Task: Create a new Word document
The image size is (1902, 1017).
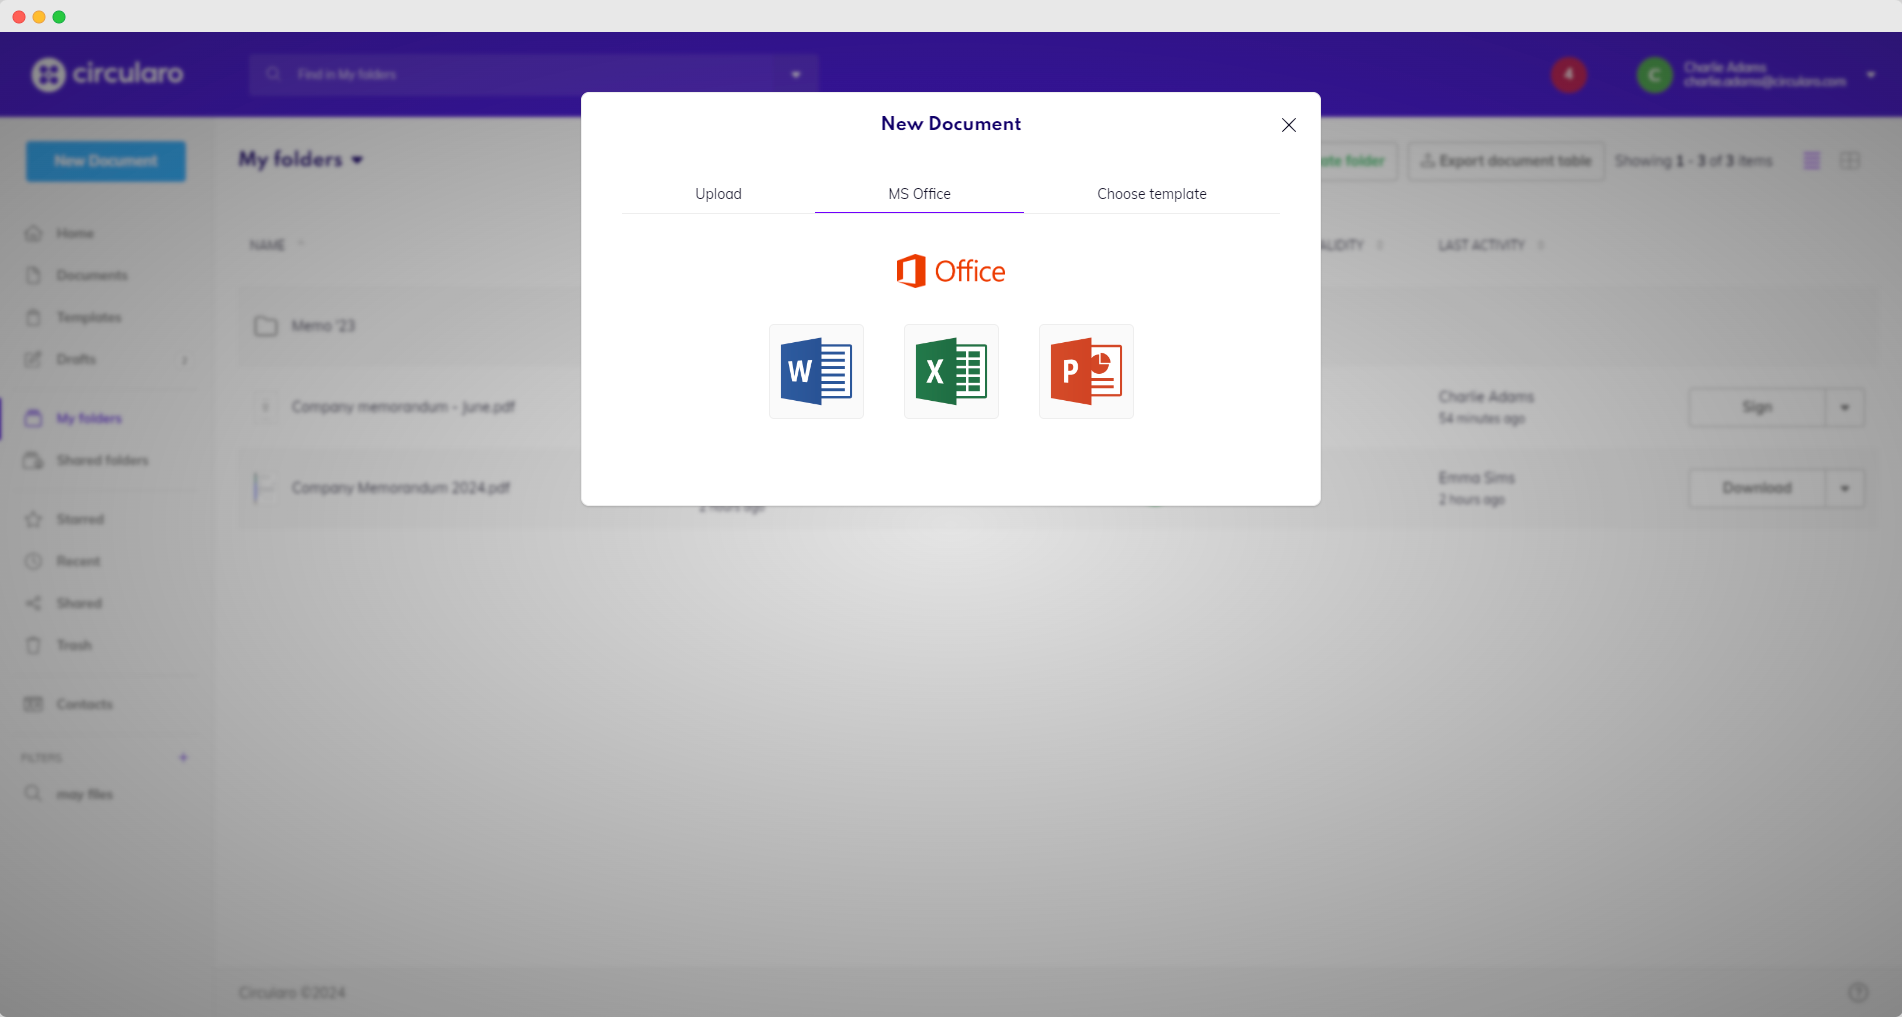Action: pos(816,371)
